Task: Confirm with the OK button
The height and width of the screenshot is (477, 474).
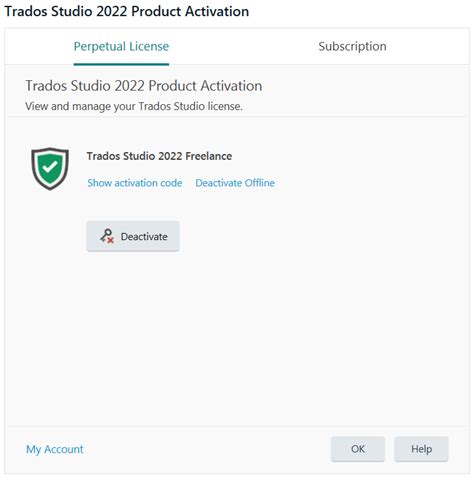Action: point(358,449)
